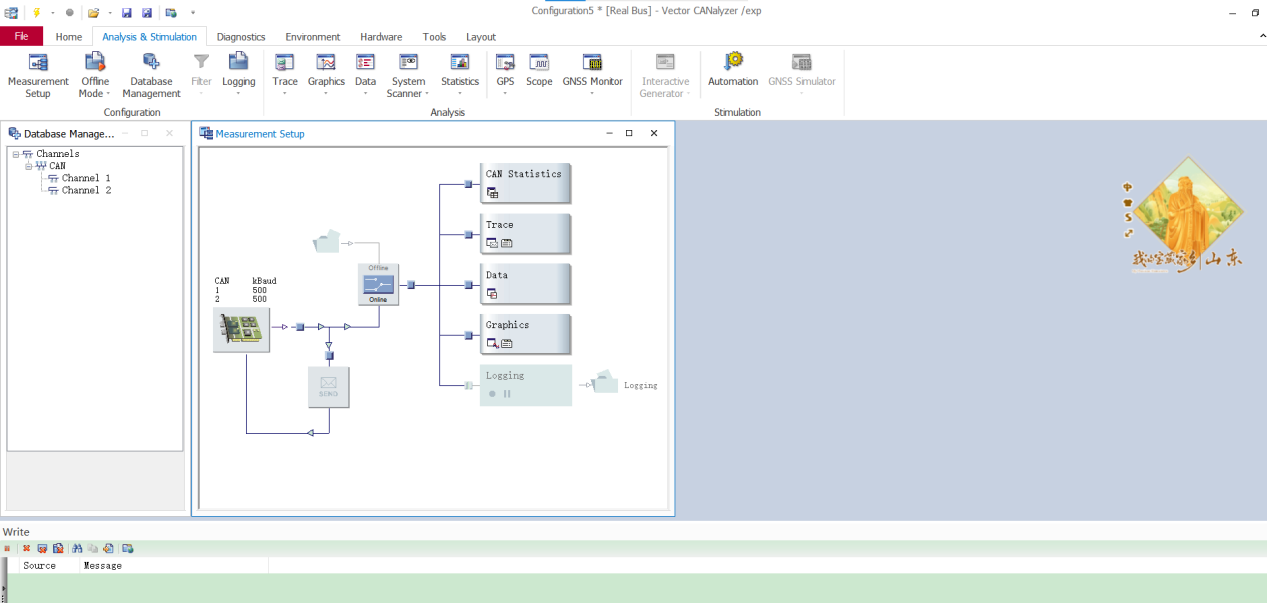Click the Message column header in Write window

174,566
